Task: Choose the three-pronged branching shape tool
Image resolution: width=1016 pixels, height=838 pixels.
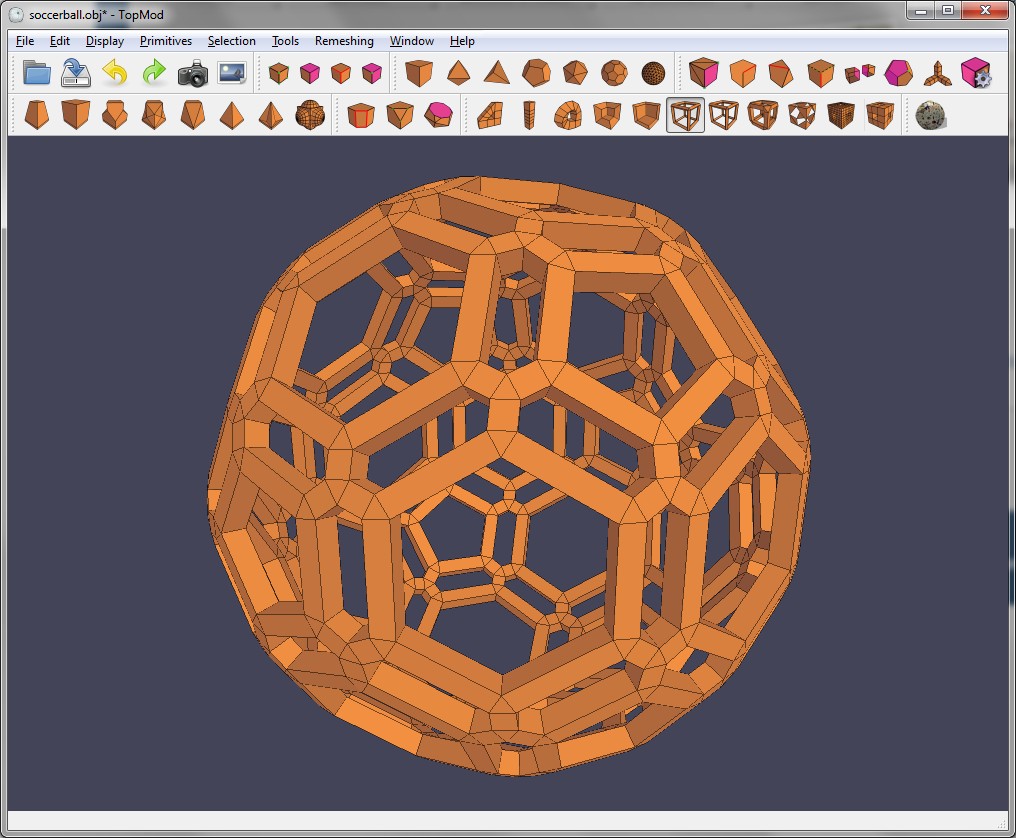Action: (938, 73)
